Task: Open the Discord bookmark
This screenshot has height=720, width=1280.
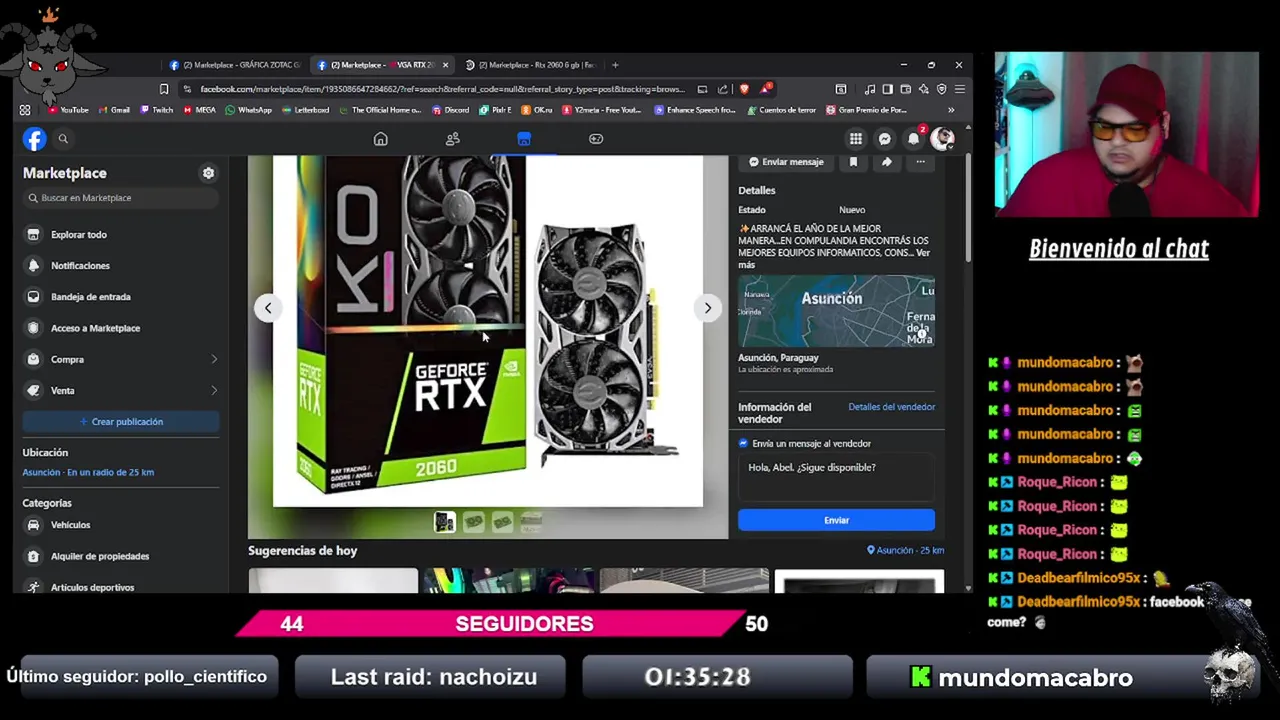Action: (x=451, y=110)
